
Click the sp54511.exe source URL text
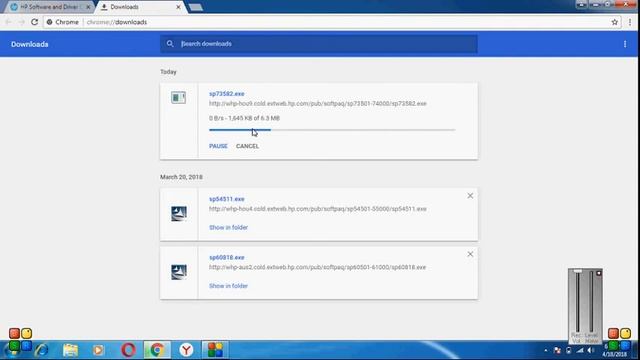pyautogui.click(x=318, y=209)
